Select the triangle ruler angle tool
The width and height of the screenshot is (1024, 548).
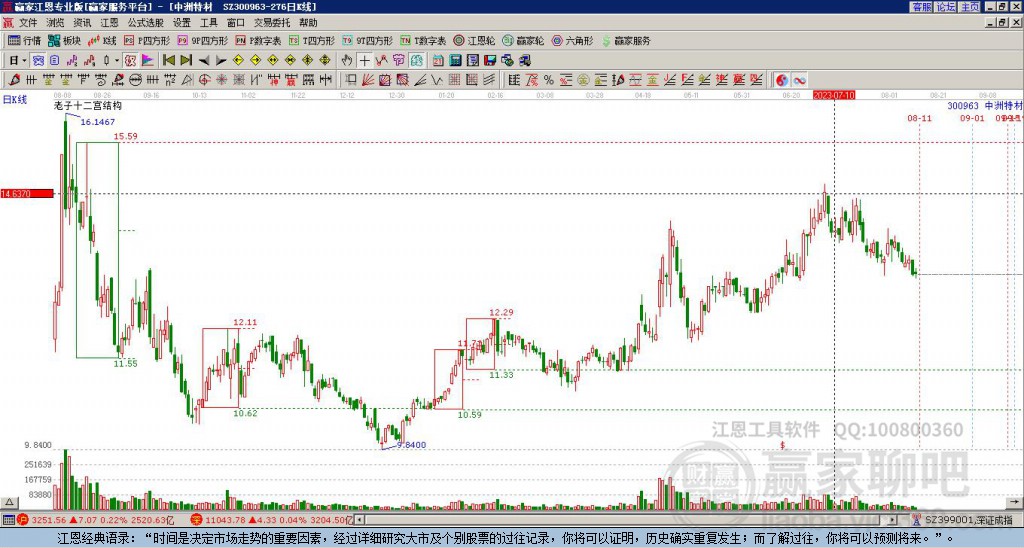[x=187, y=80]
